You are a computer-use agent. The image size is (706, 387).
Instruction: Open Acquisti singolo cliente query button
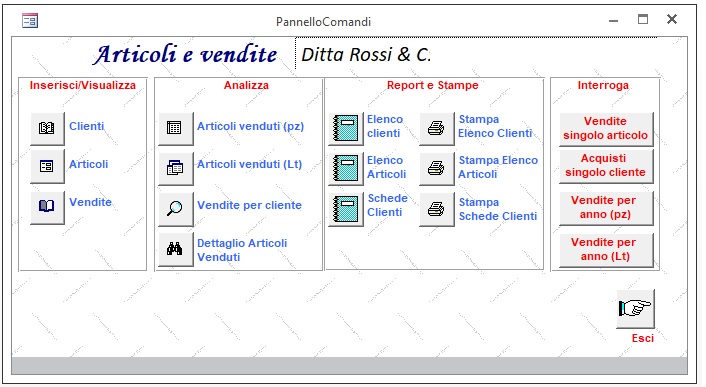[606, 166]
